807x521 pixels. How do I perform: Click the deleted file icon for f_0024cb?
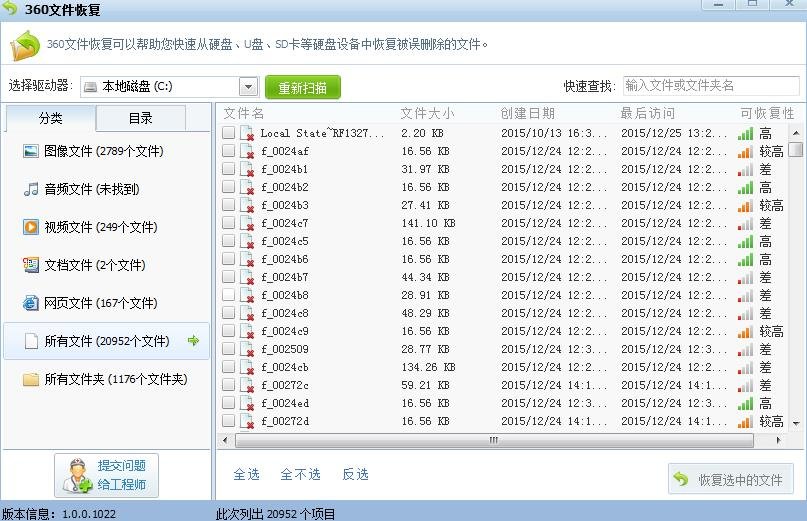[x=247, y=368]
